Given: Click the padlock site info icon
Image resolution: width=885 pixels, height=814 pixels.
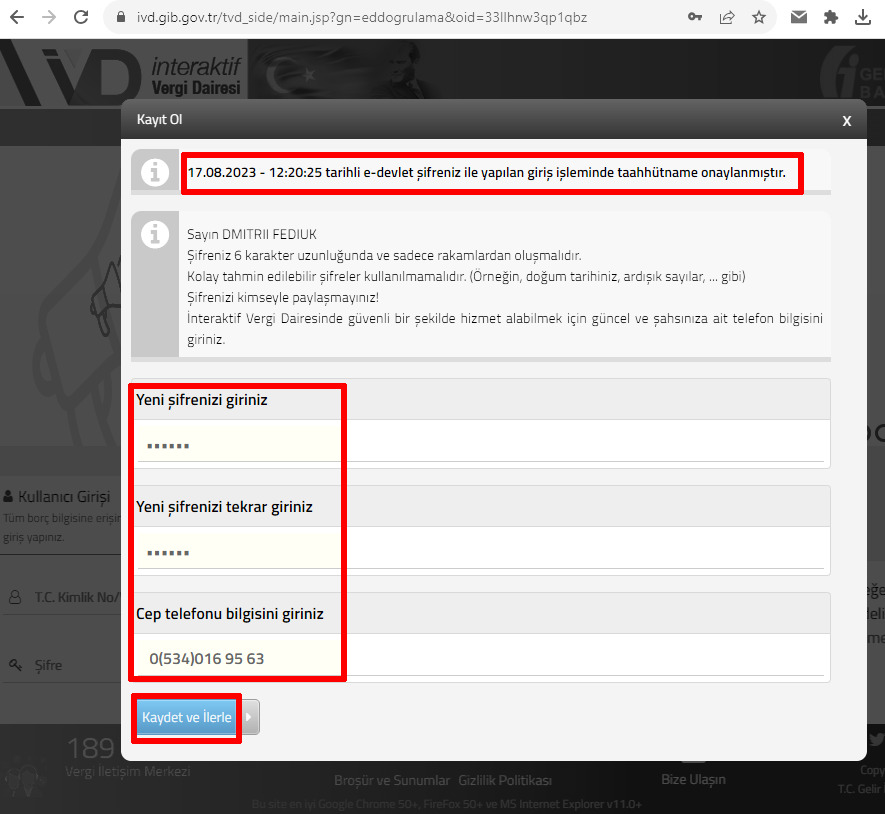Looking at the screenshot, I should coord(119,17).
